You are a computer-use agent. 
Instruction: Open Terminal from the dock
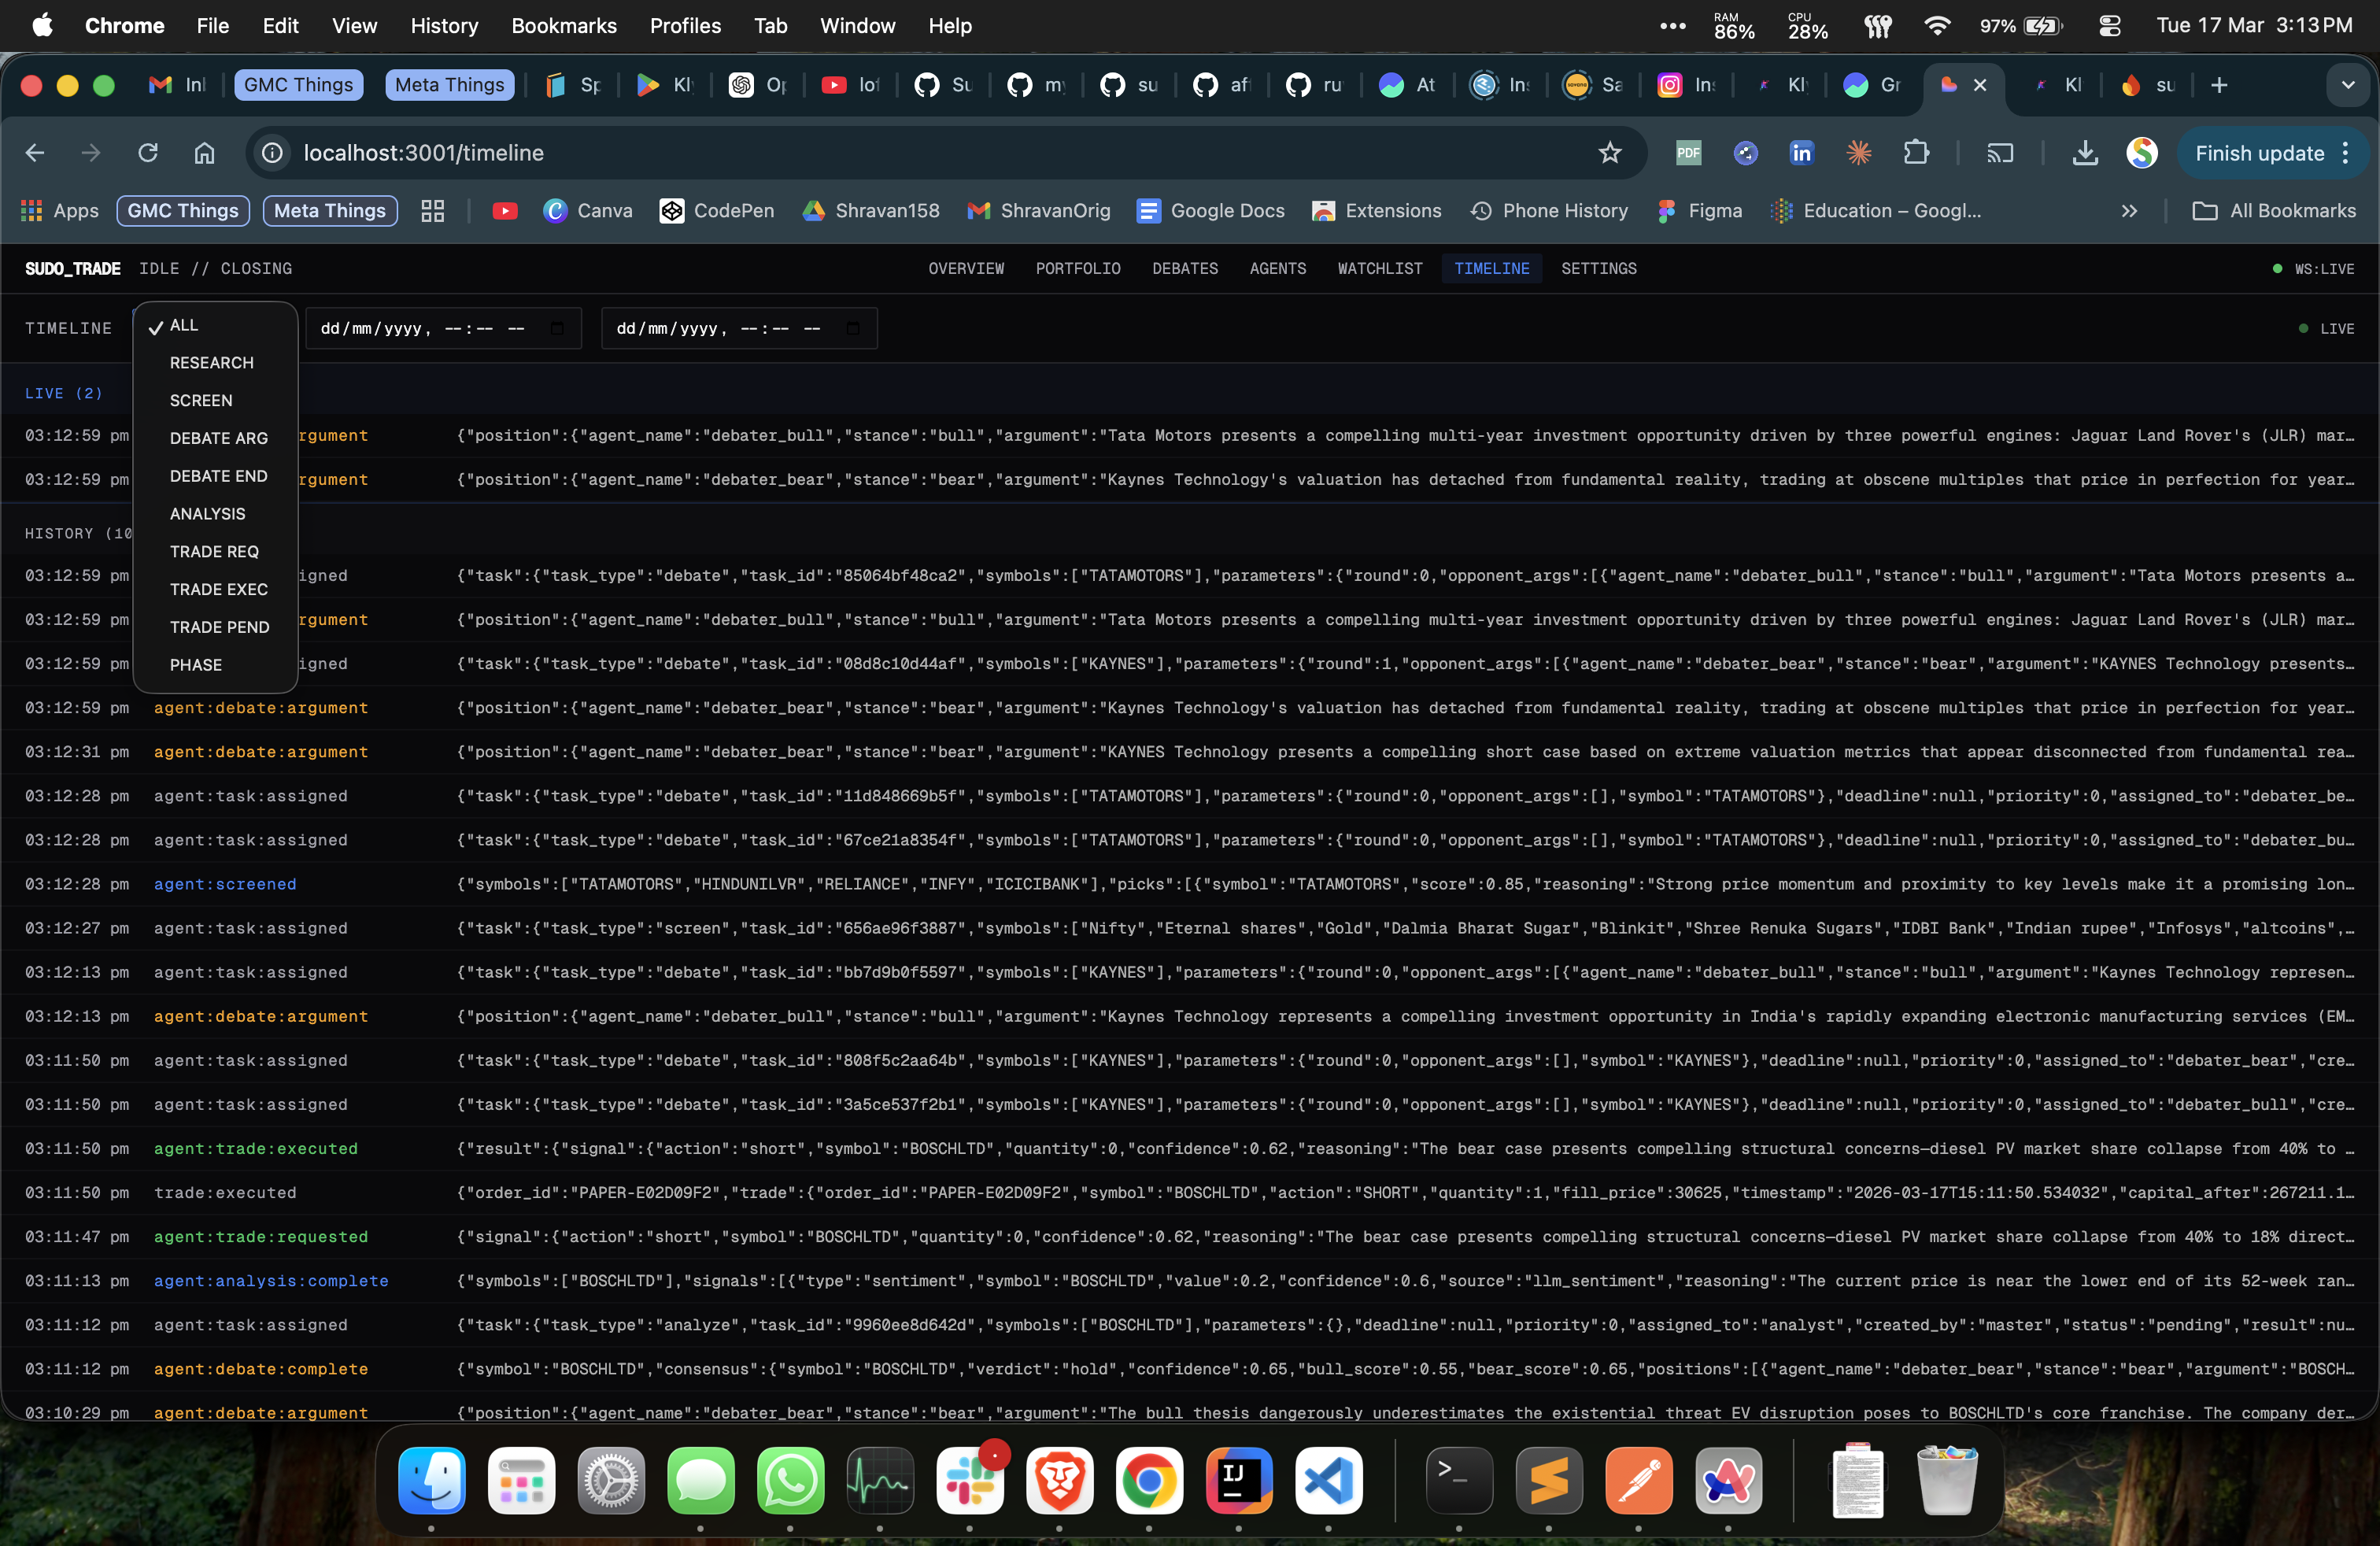[1459, 1481]
